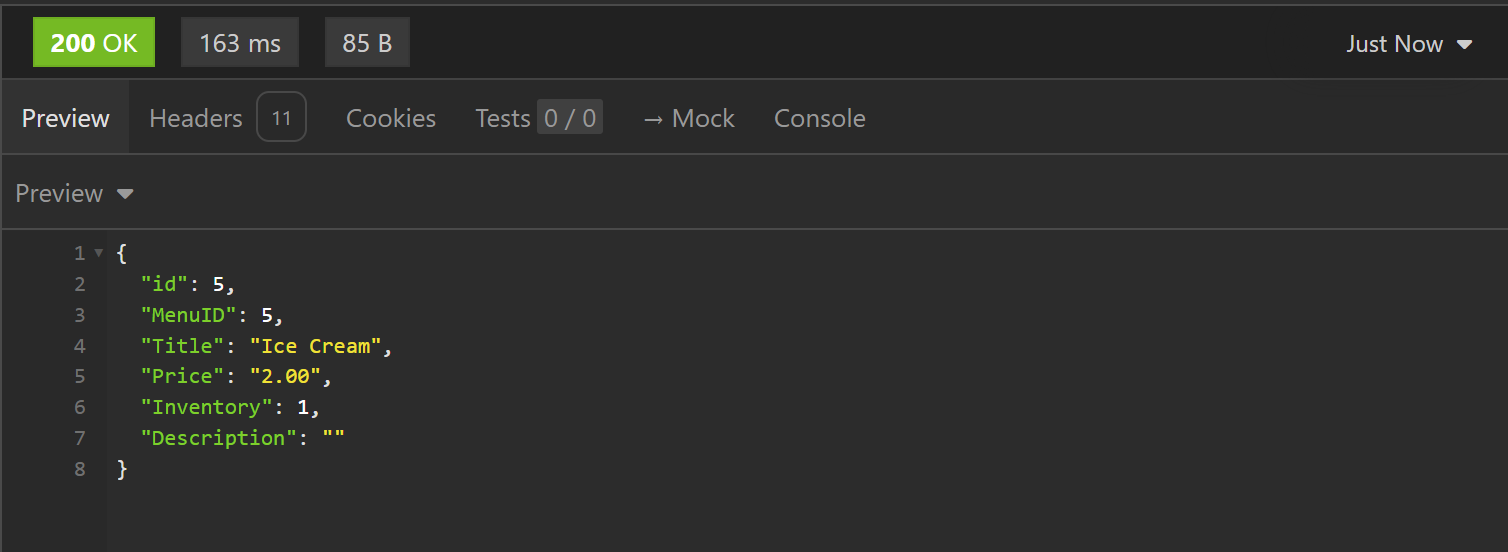Click the 163 ms response time badge
Screen dimensions: 1508x552
tap(240, 44)
